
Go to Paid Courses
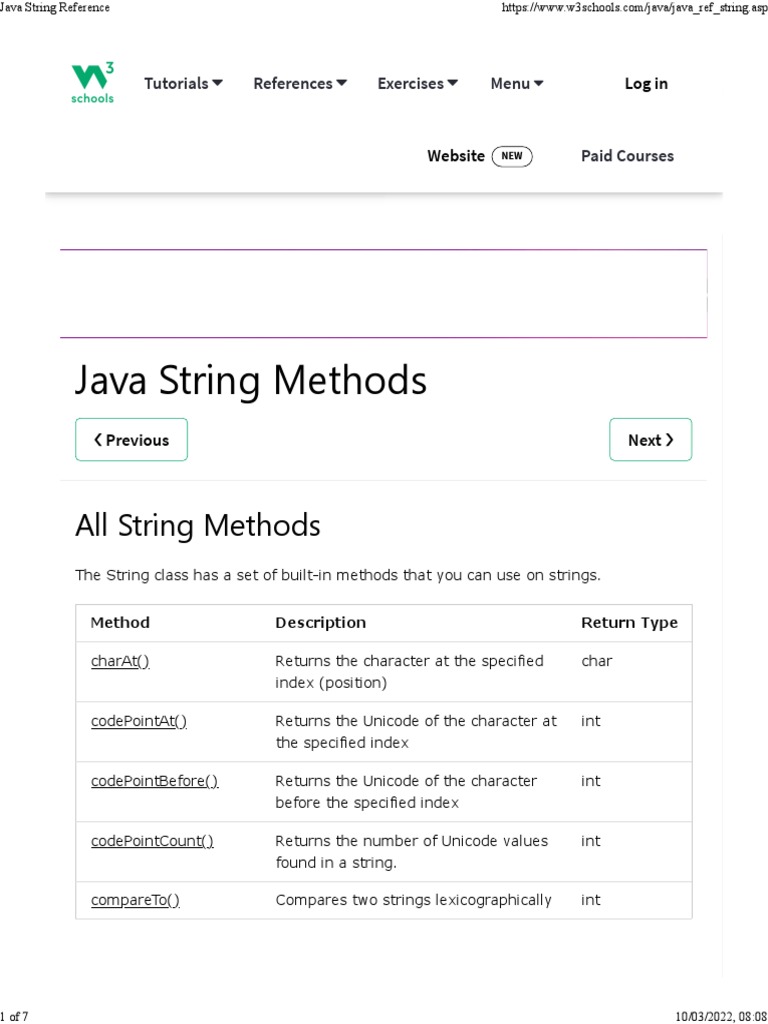click(627, 156)
